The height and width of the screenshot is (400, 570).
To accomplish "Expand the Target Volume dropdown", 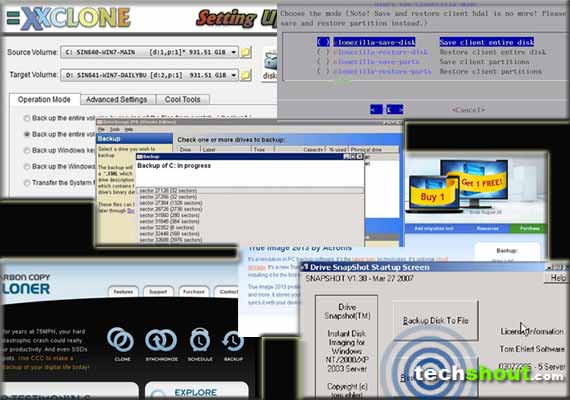I will (234, 75).
